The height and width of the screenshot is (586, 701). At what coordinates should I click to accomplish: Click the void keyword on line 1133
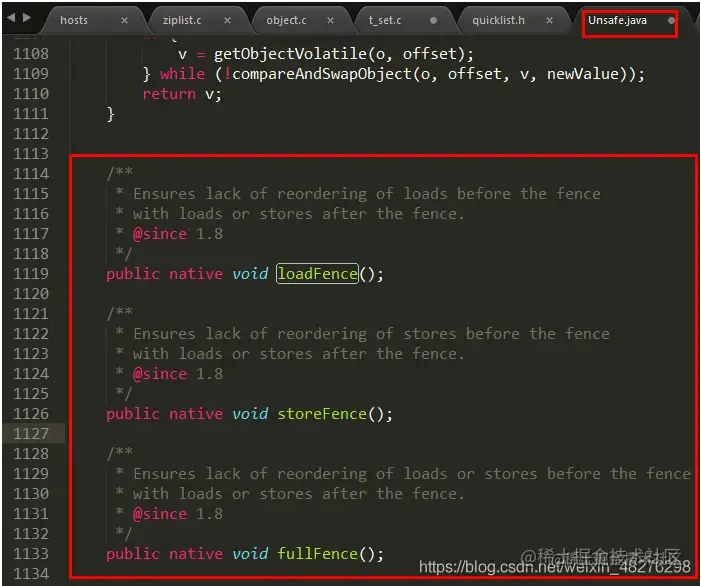point(250,554)
